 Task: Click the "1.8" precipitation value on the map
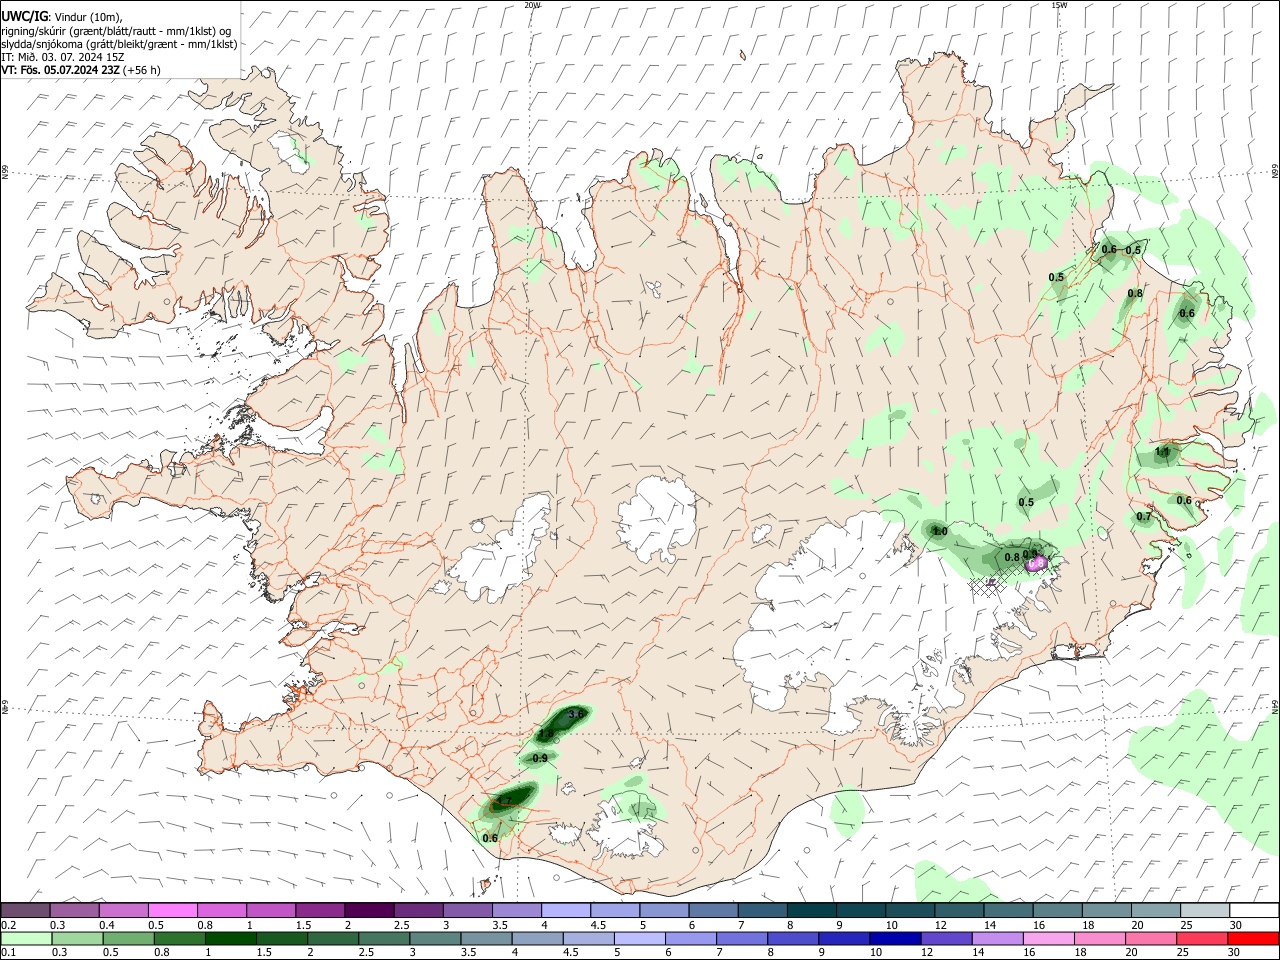(546, 734)
